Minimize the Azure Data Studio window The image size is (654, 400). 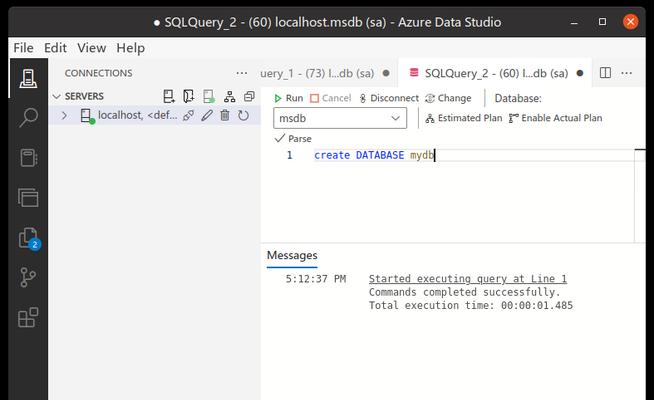574,22
